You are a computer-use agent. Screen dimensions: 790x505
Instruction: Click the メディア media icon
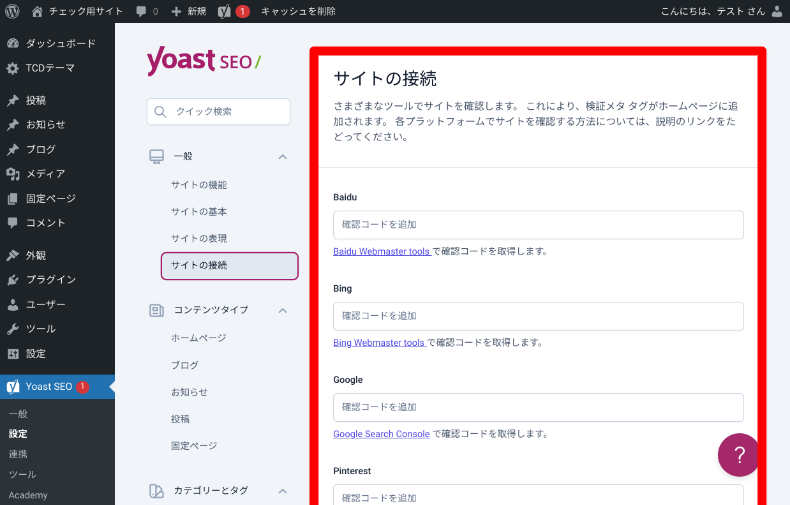13,174
